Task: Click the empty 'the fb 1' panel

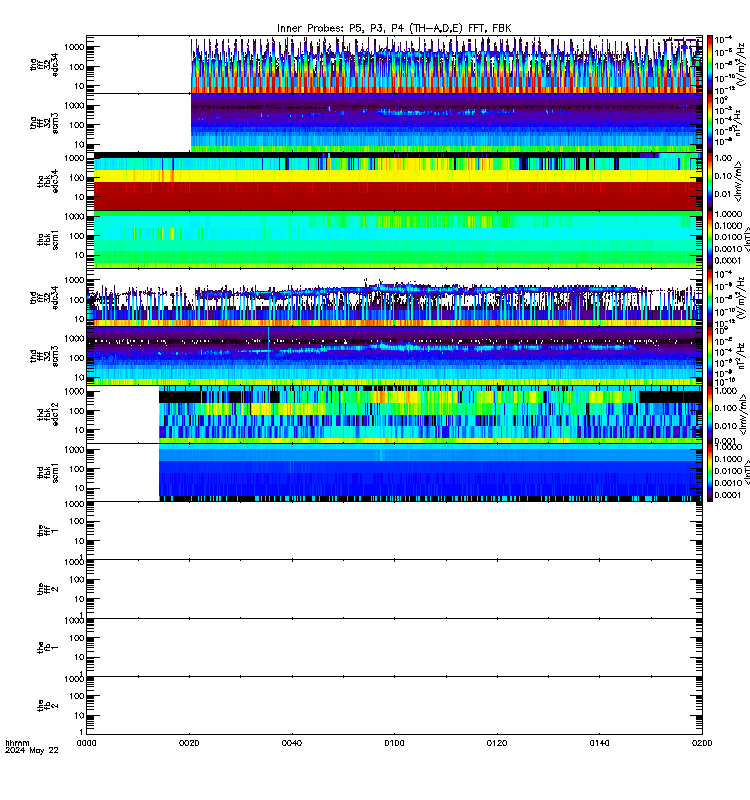Action: 394,647
